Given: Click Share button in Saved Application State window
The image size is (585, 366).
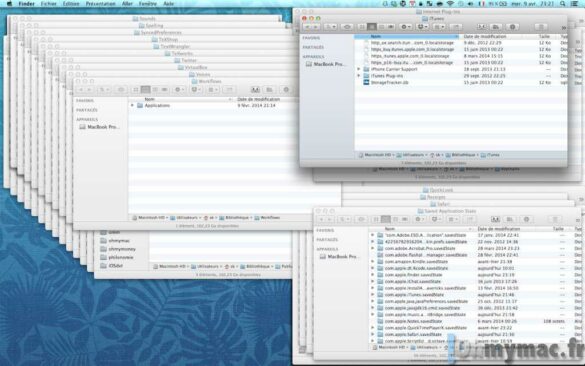Looking at the screenshot, I should [x=470, y=219].
